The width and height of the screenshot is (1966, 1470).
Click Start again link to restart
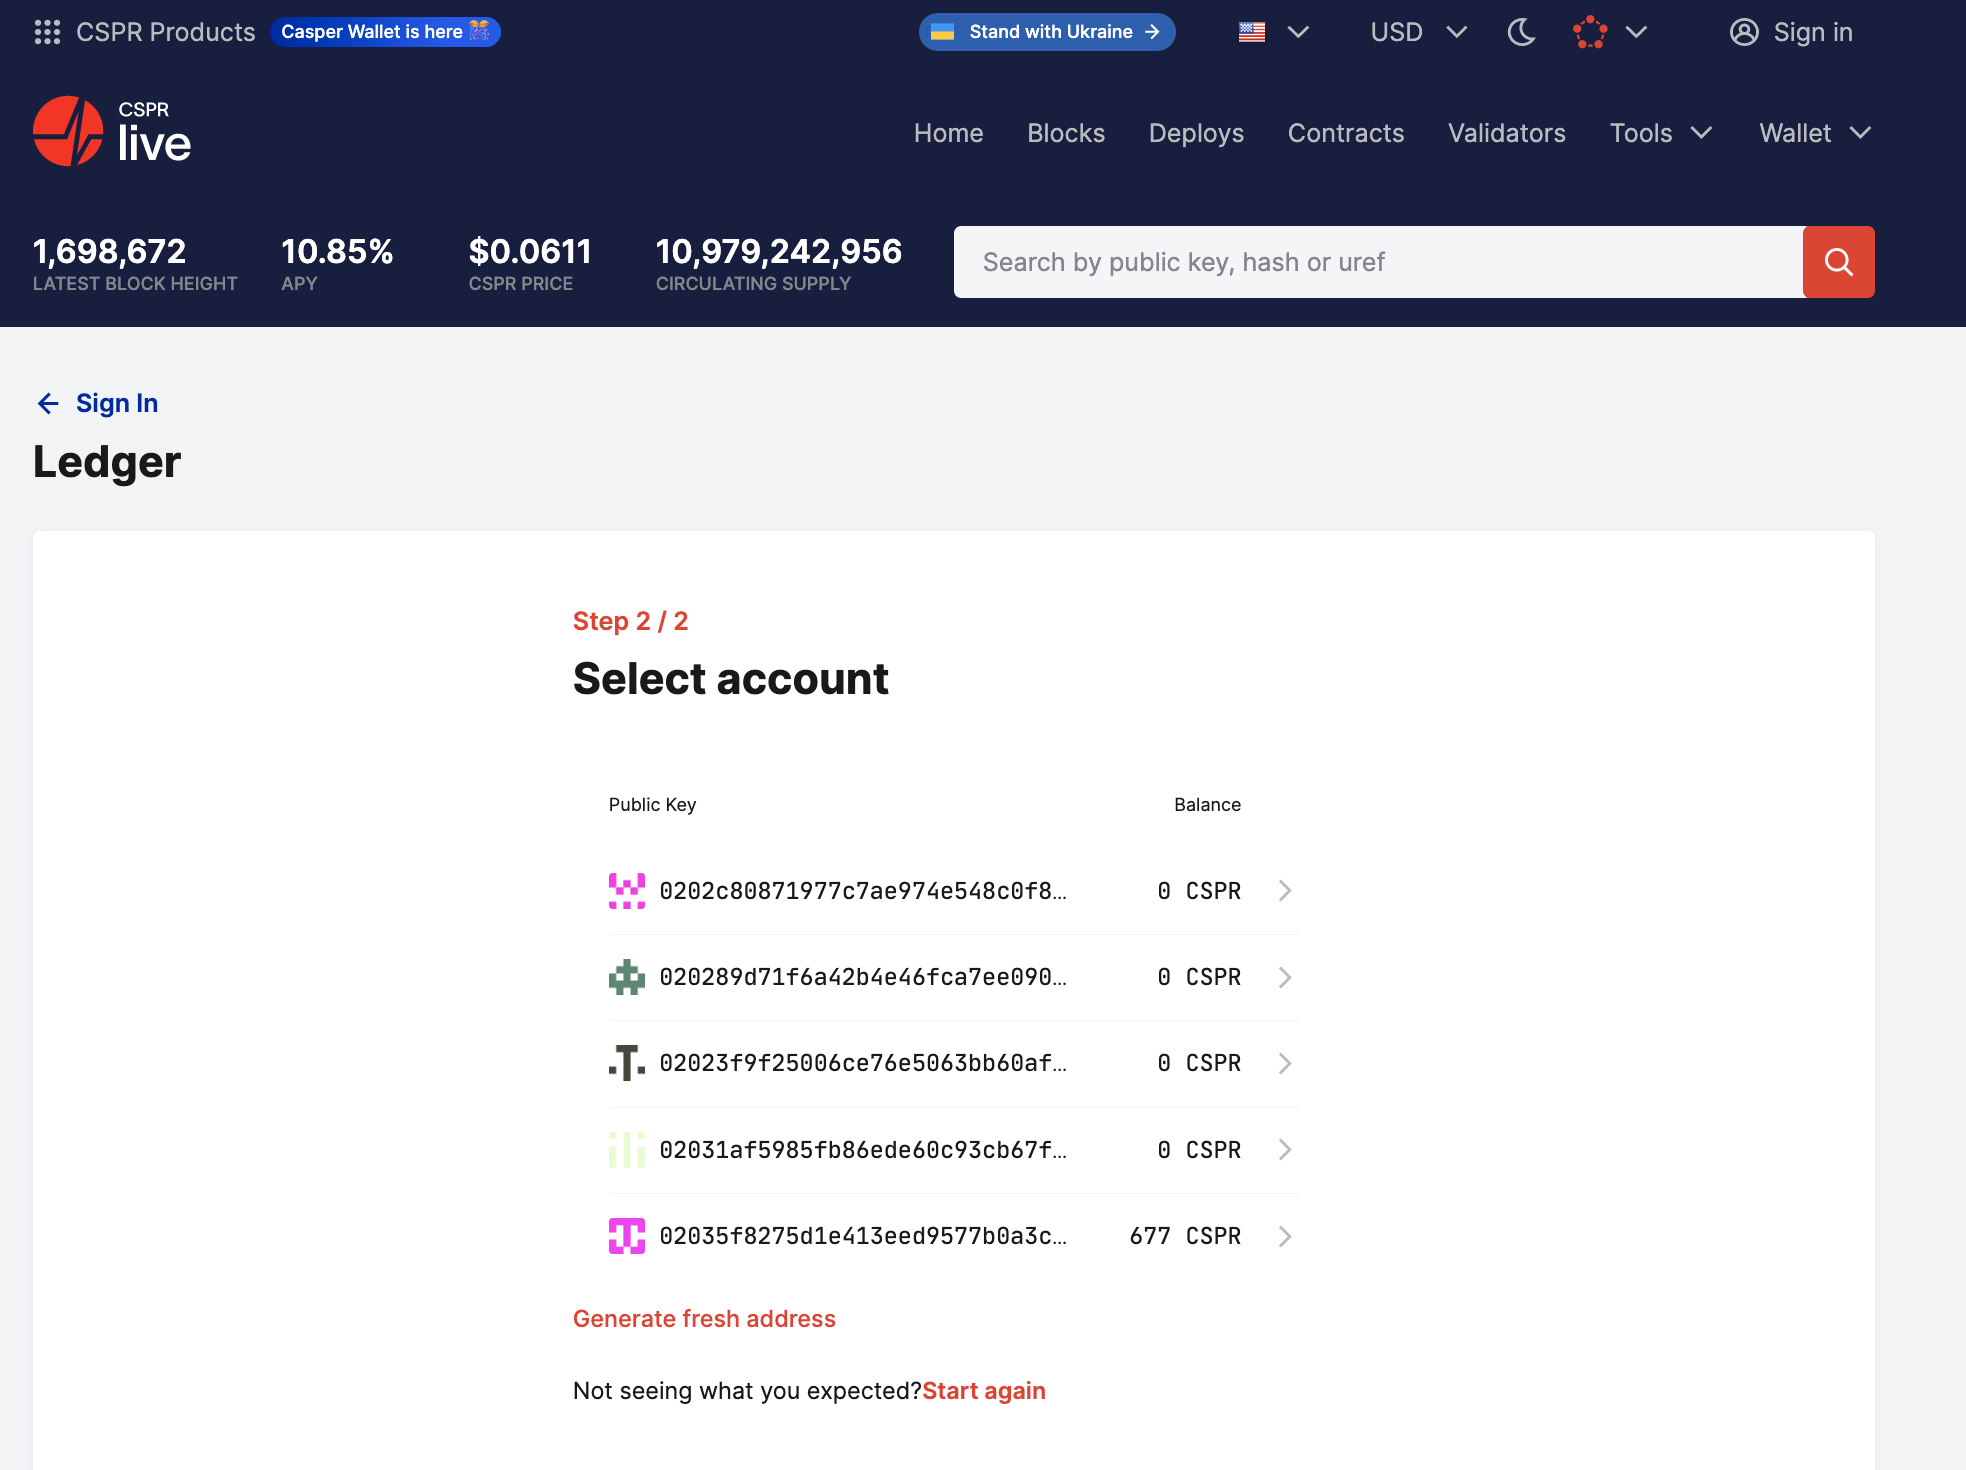(x=984, y=1390)
